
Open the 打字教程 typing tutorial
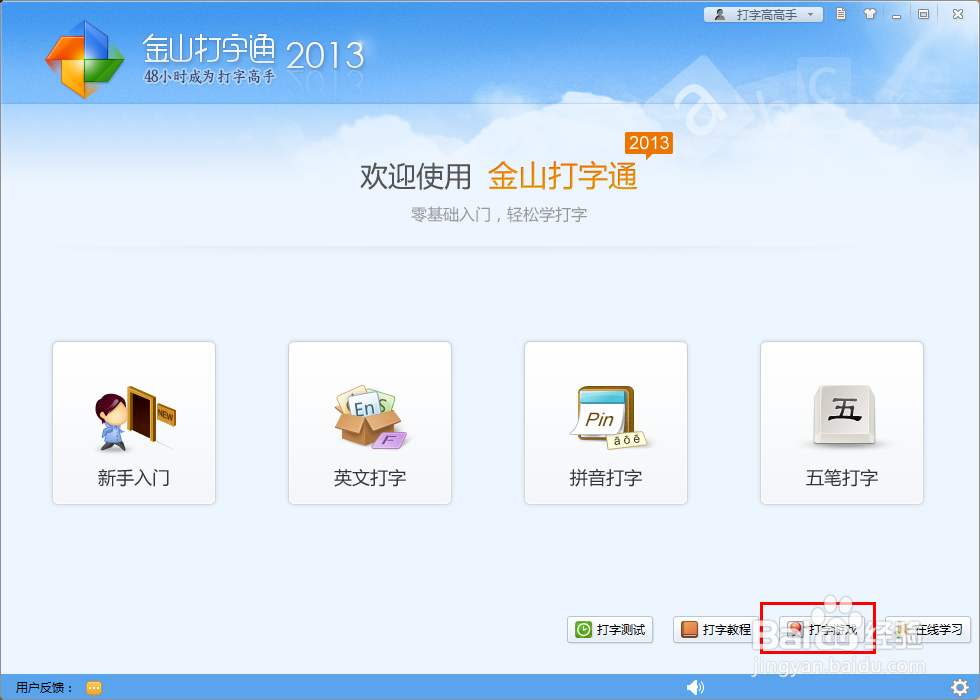(714, 630)
